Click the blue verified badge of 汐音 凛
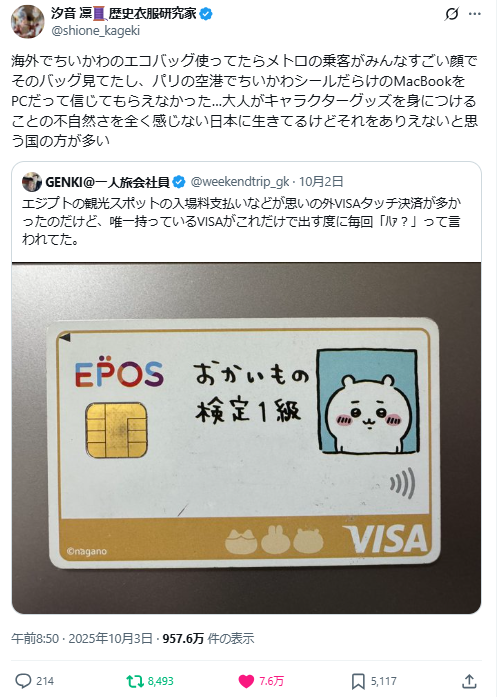Image resolution: width=498 pixels, height=697 pixels. pos(205,14)
